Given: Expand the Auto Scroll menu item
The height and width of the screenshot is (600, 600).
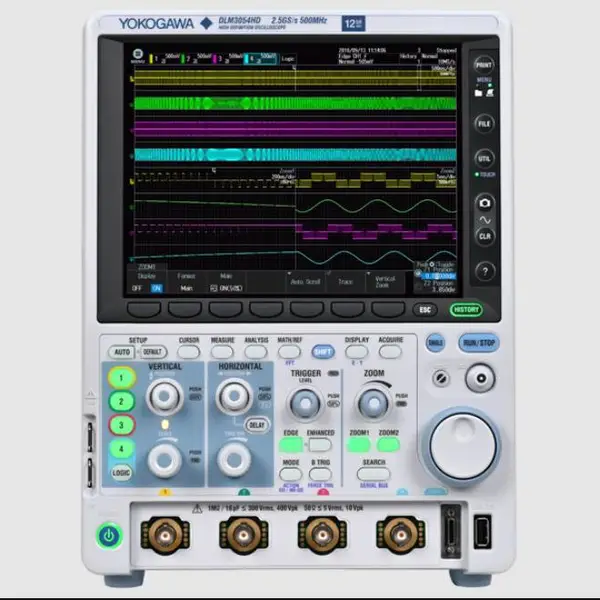Looking at the screenshot, I should [x=305, y=282].
